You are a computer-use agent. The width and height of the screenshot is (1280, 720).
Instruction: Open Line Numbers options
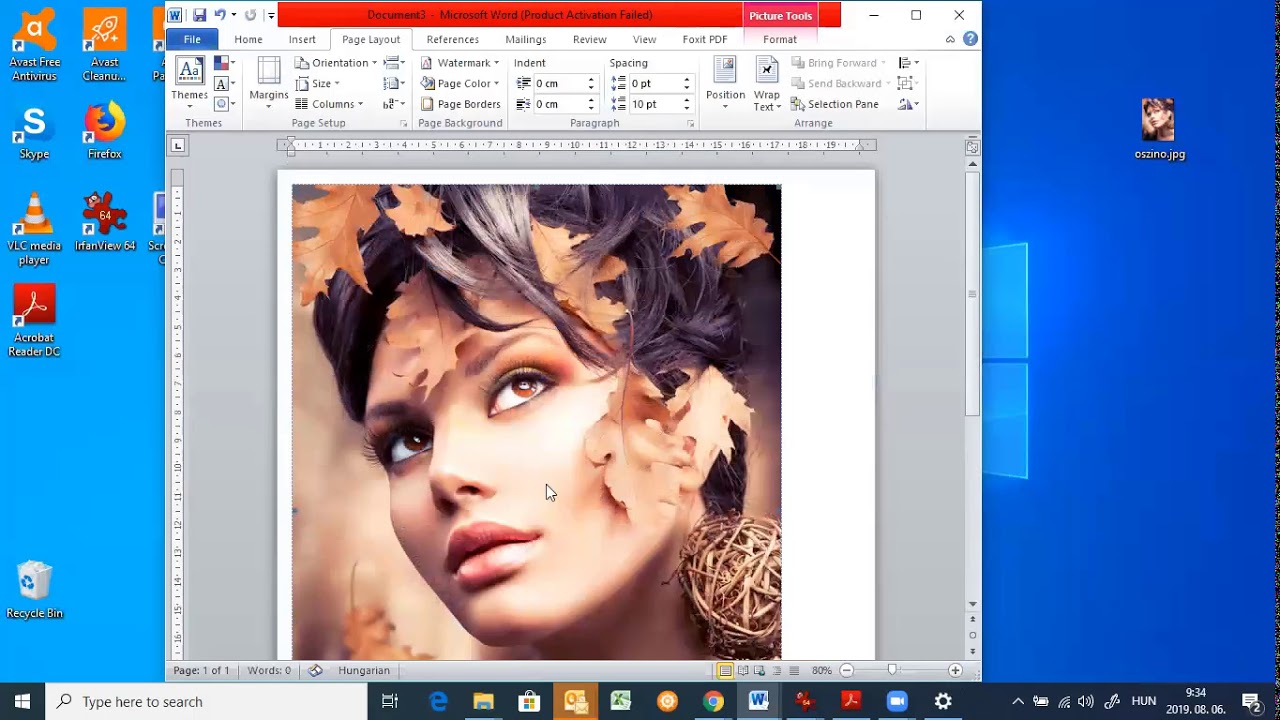click(x=394, y=84)
